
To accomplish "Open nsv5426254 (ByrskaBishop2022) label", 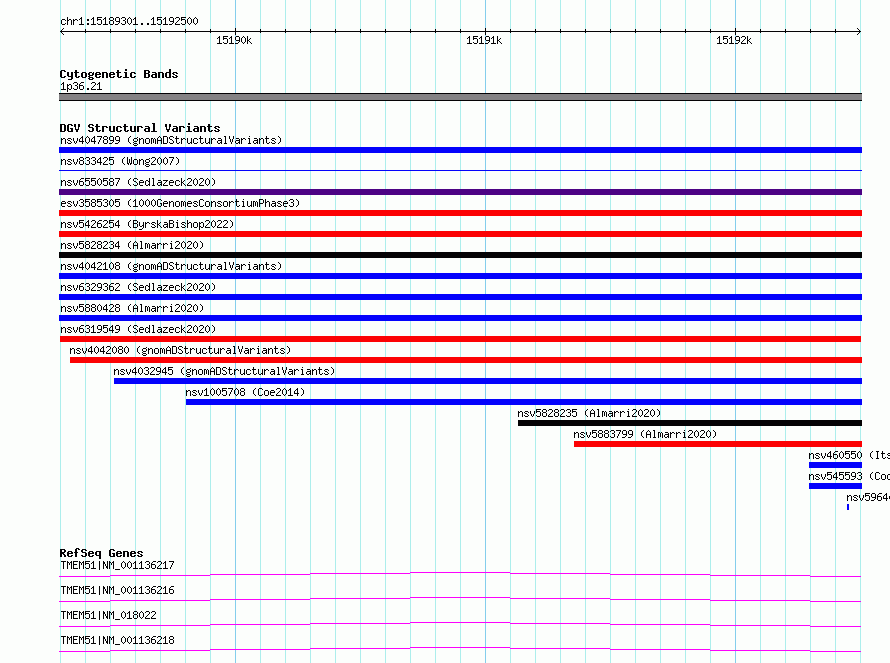I will (x=147, y=224).
